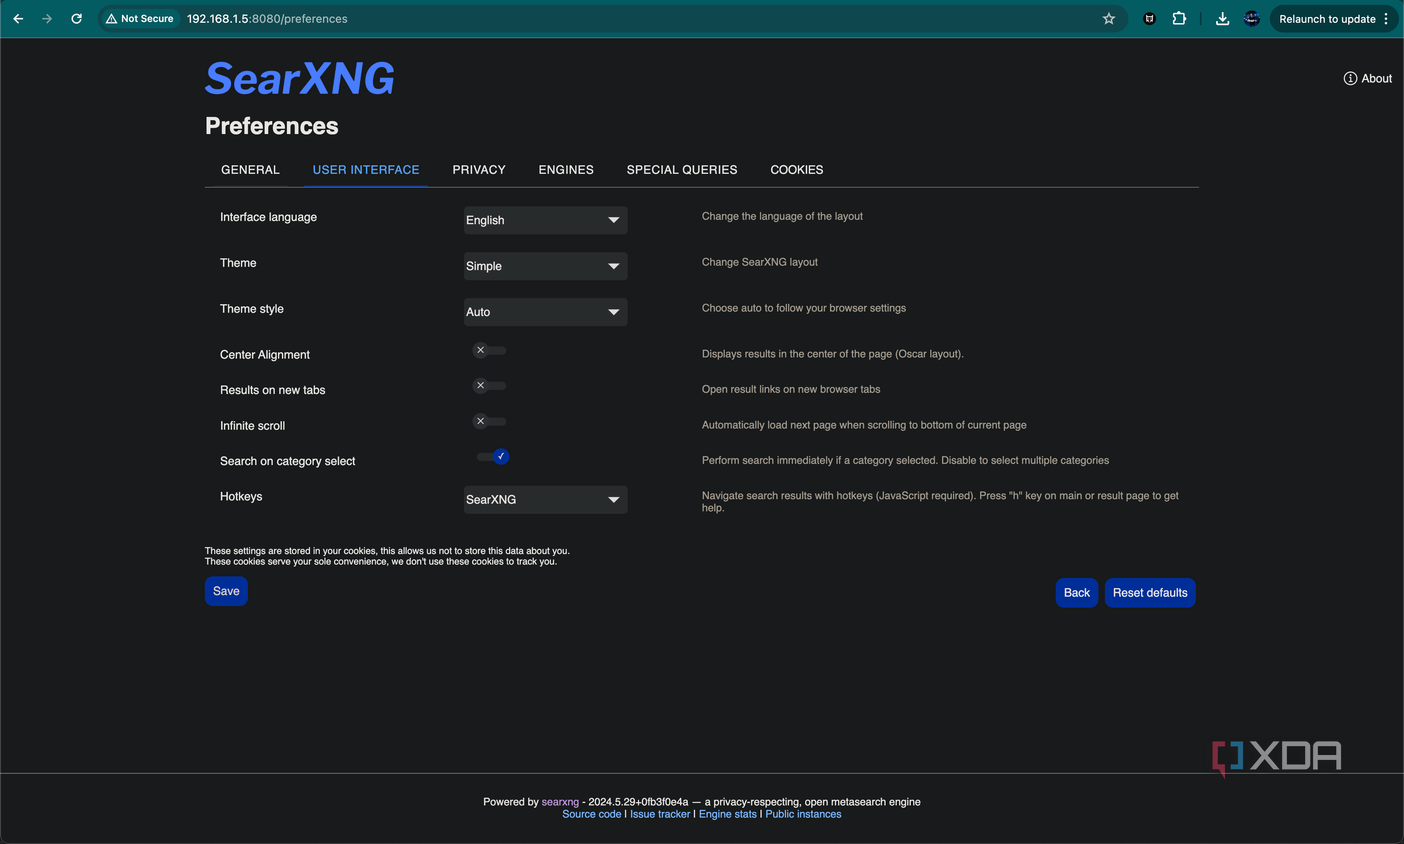Image resolution: width=1404 pixels, height=844 pixels.
Task: Expand the Hotkeys dropdown showing SearXNG
Action: point(545,499)
